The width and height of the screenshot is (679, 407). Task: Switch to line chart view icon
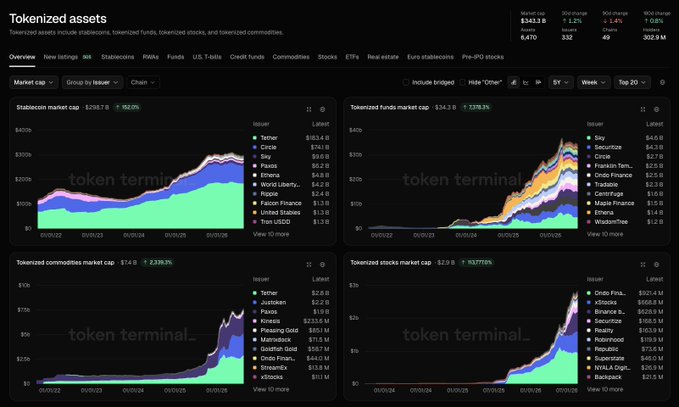pos(526,82)
